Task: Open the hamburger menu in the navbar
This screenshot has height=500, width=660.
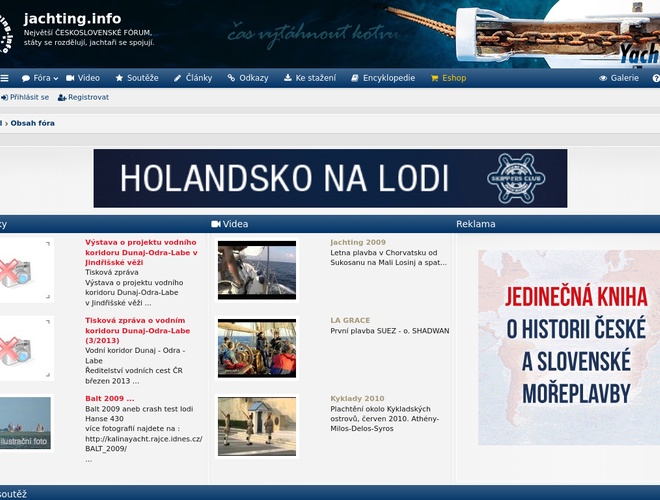Action: pos(4,78)
